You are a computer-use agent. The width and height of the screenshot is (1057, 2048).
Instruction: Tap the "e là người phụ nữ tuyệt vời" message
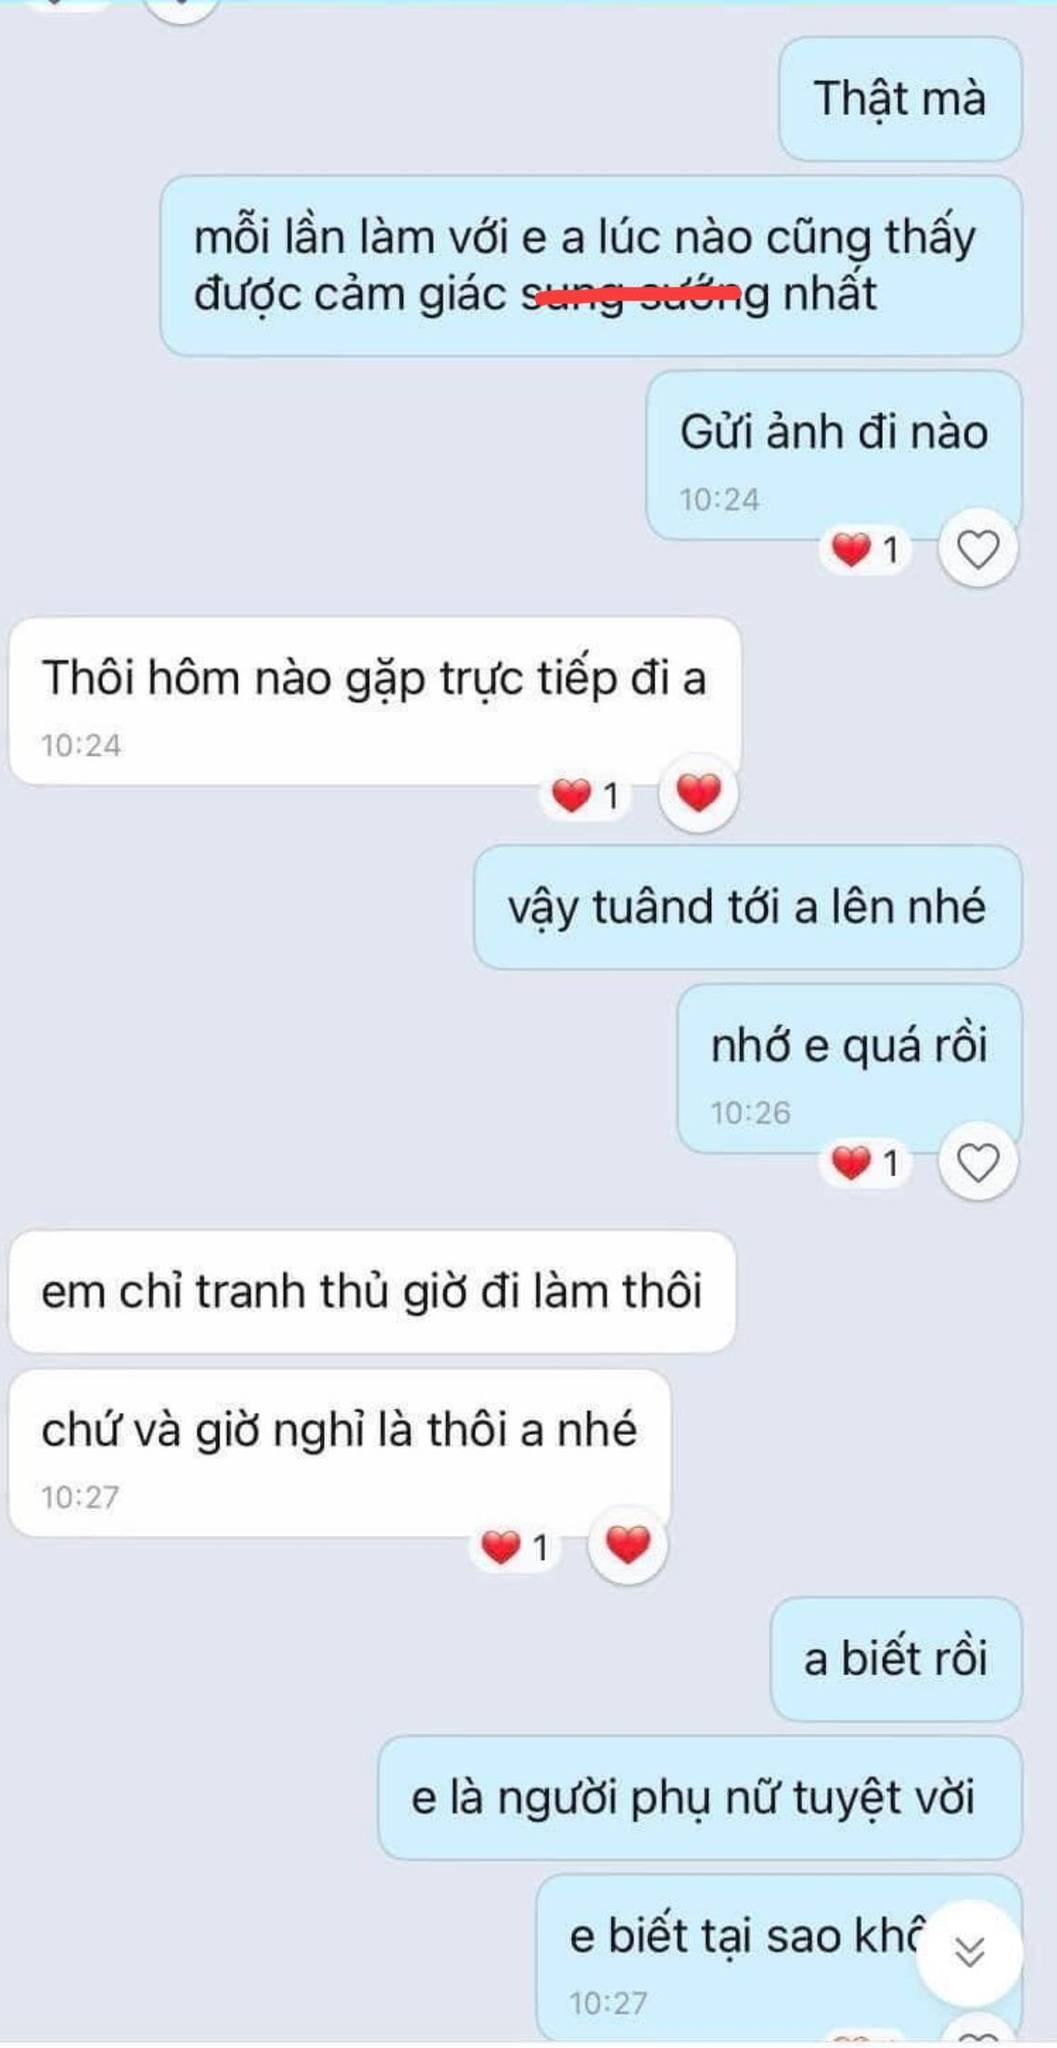coord(700,1798)
